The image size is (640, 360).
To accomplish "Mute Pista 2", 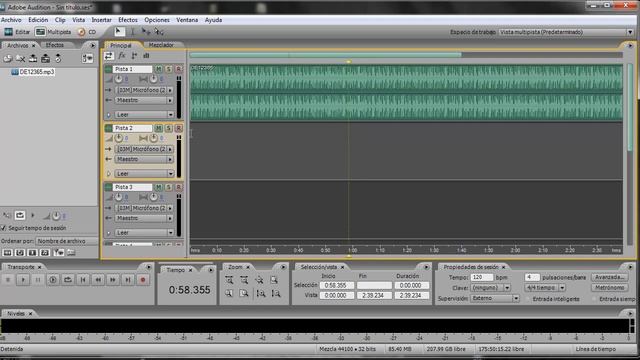I will 158,128.
